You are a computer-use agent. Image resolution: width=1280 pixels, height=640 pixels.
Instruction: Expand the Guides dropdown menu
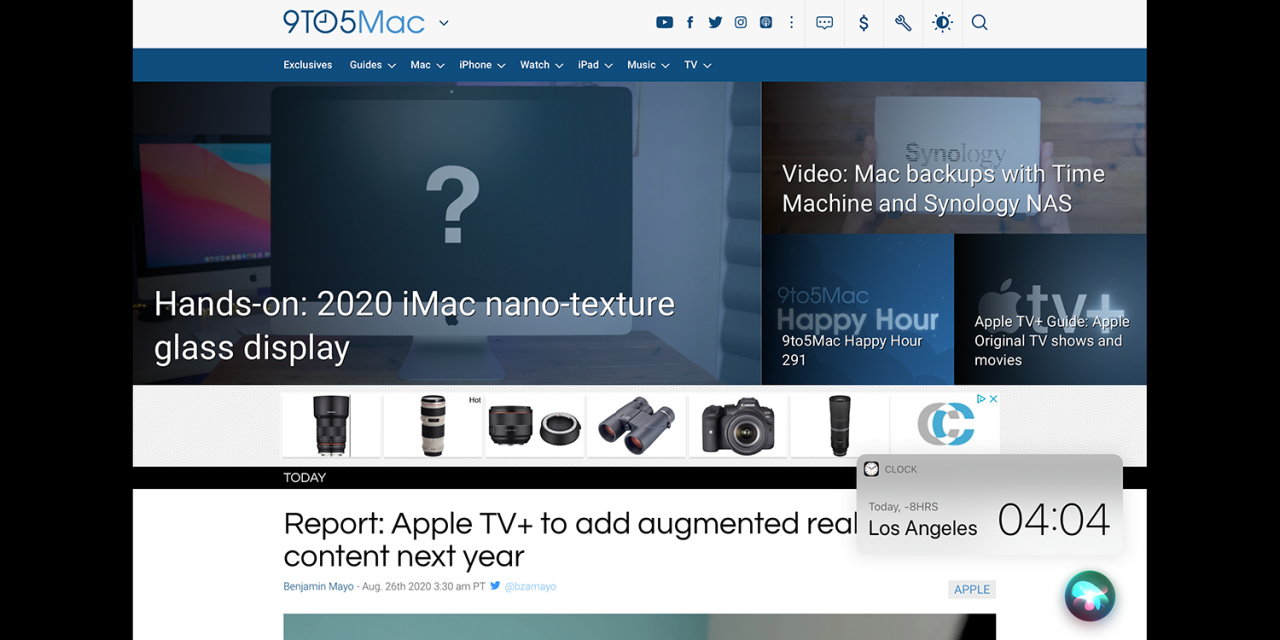tap(372, 65)
